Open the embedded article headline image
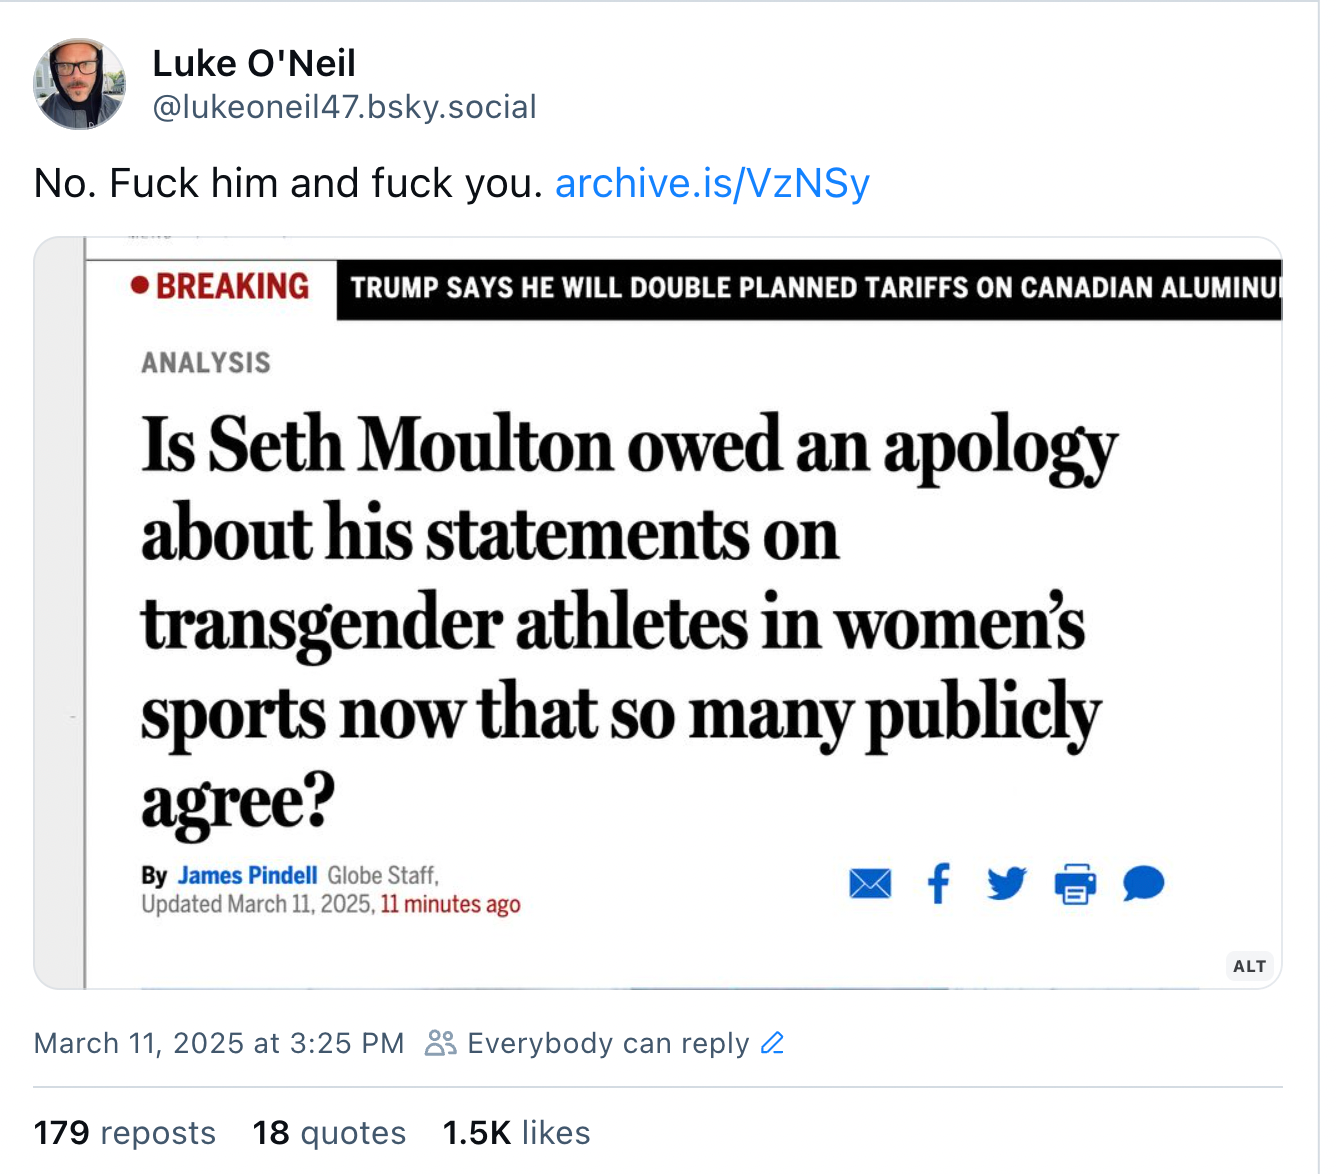Screen dimensions: 1336x1174 coord(658,613)
